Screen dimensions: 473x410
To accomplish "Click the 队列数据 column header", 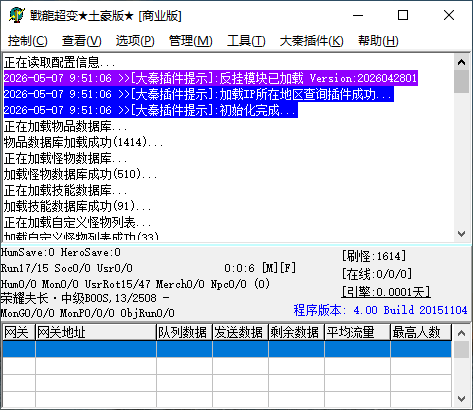I will click(x=184, y=332).
